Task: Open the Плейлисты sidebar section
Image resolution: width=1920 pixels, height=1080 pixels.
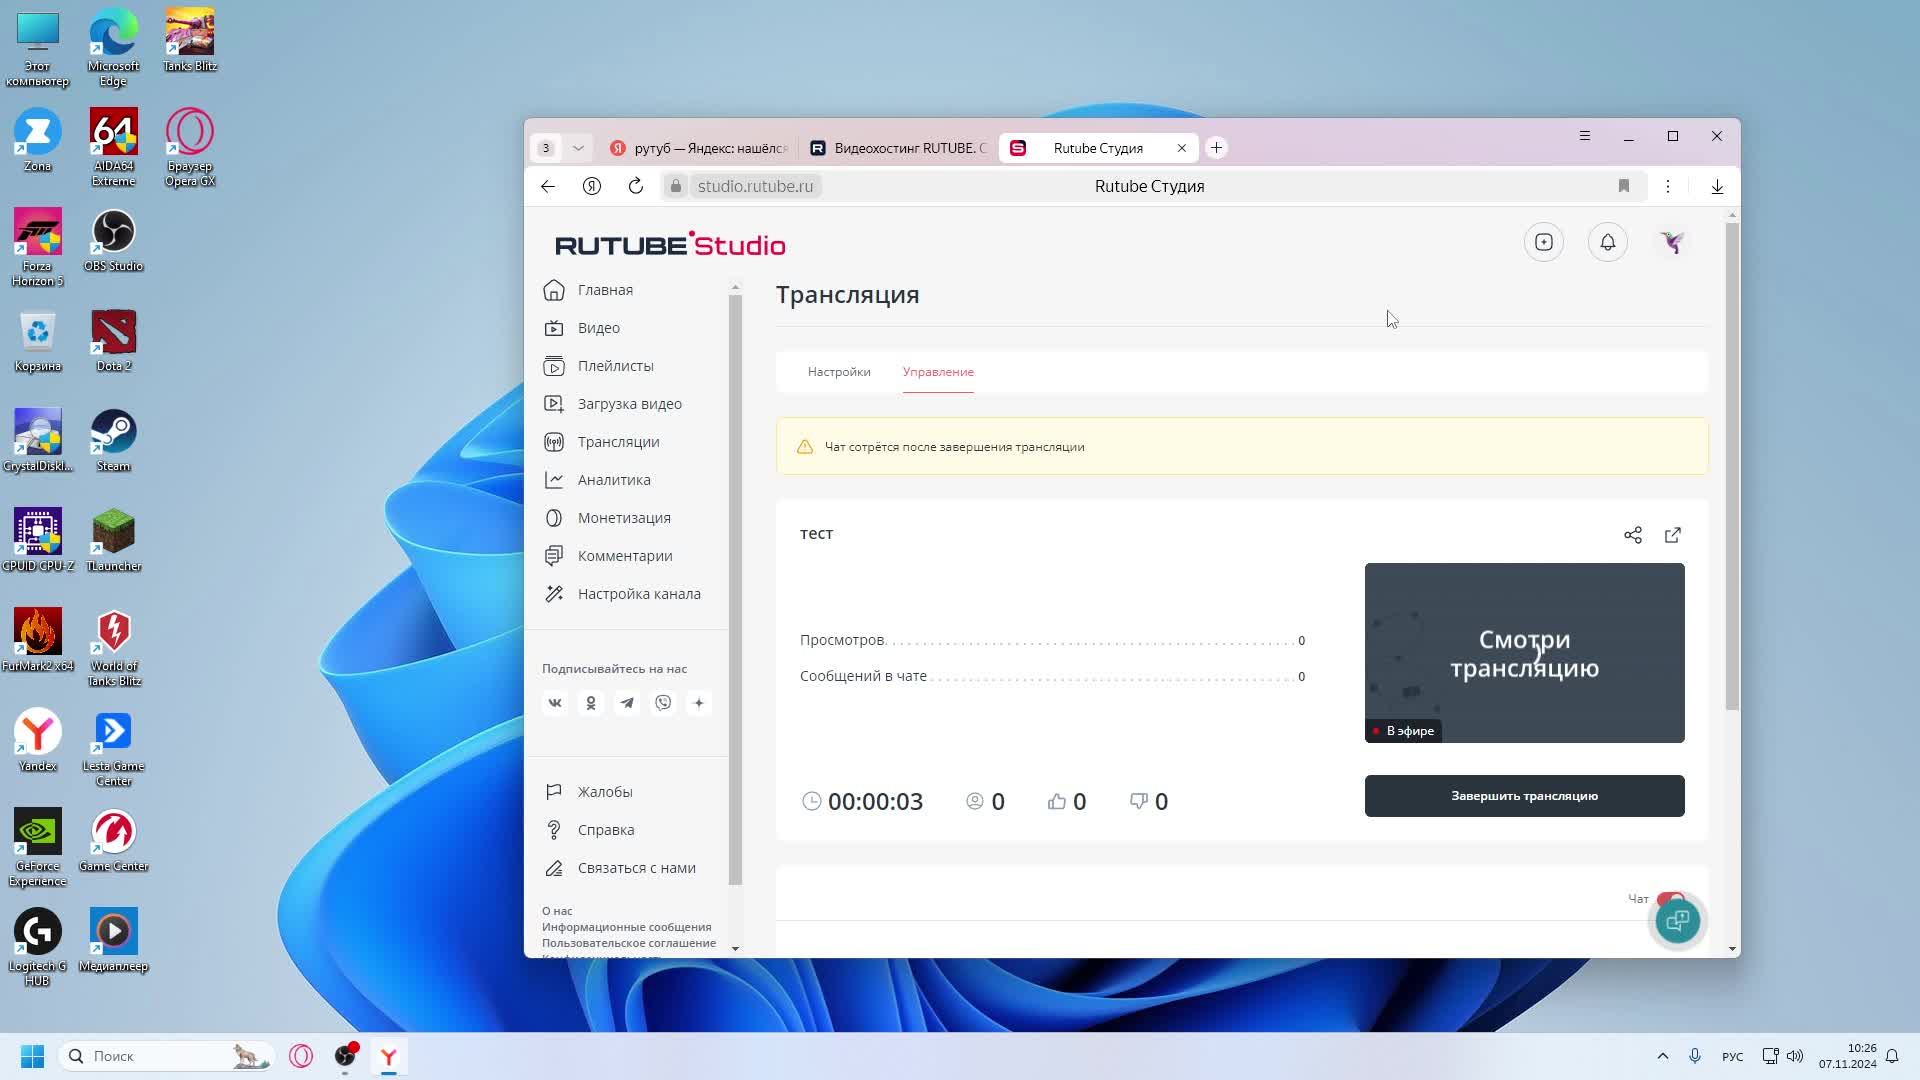Action: point(598,366)
